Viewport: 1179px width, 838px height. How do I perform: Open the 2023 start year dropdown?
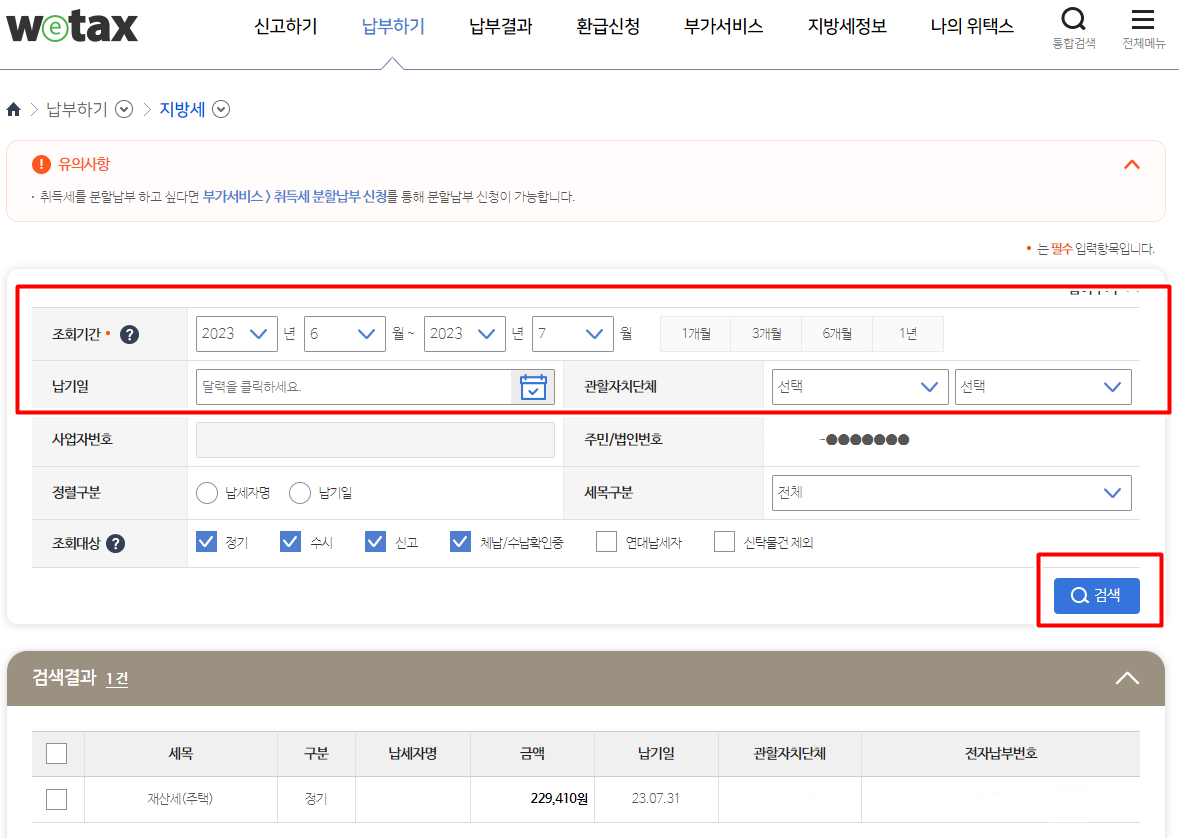coord(236,334)
